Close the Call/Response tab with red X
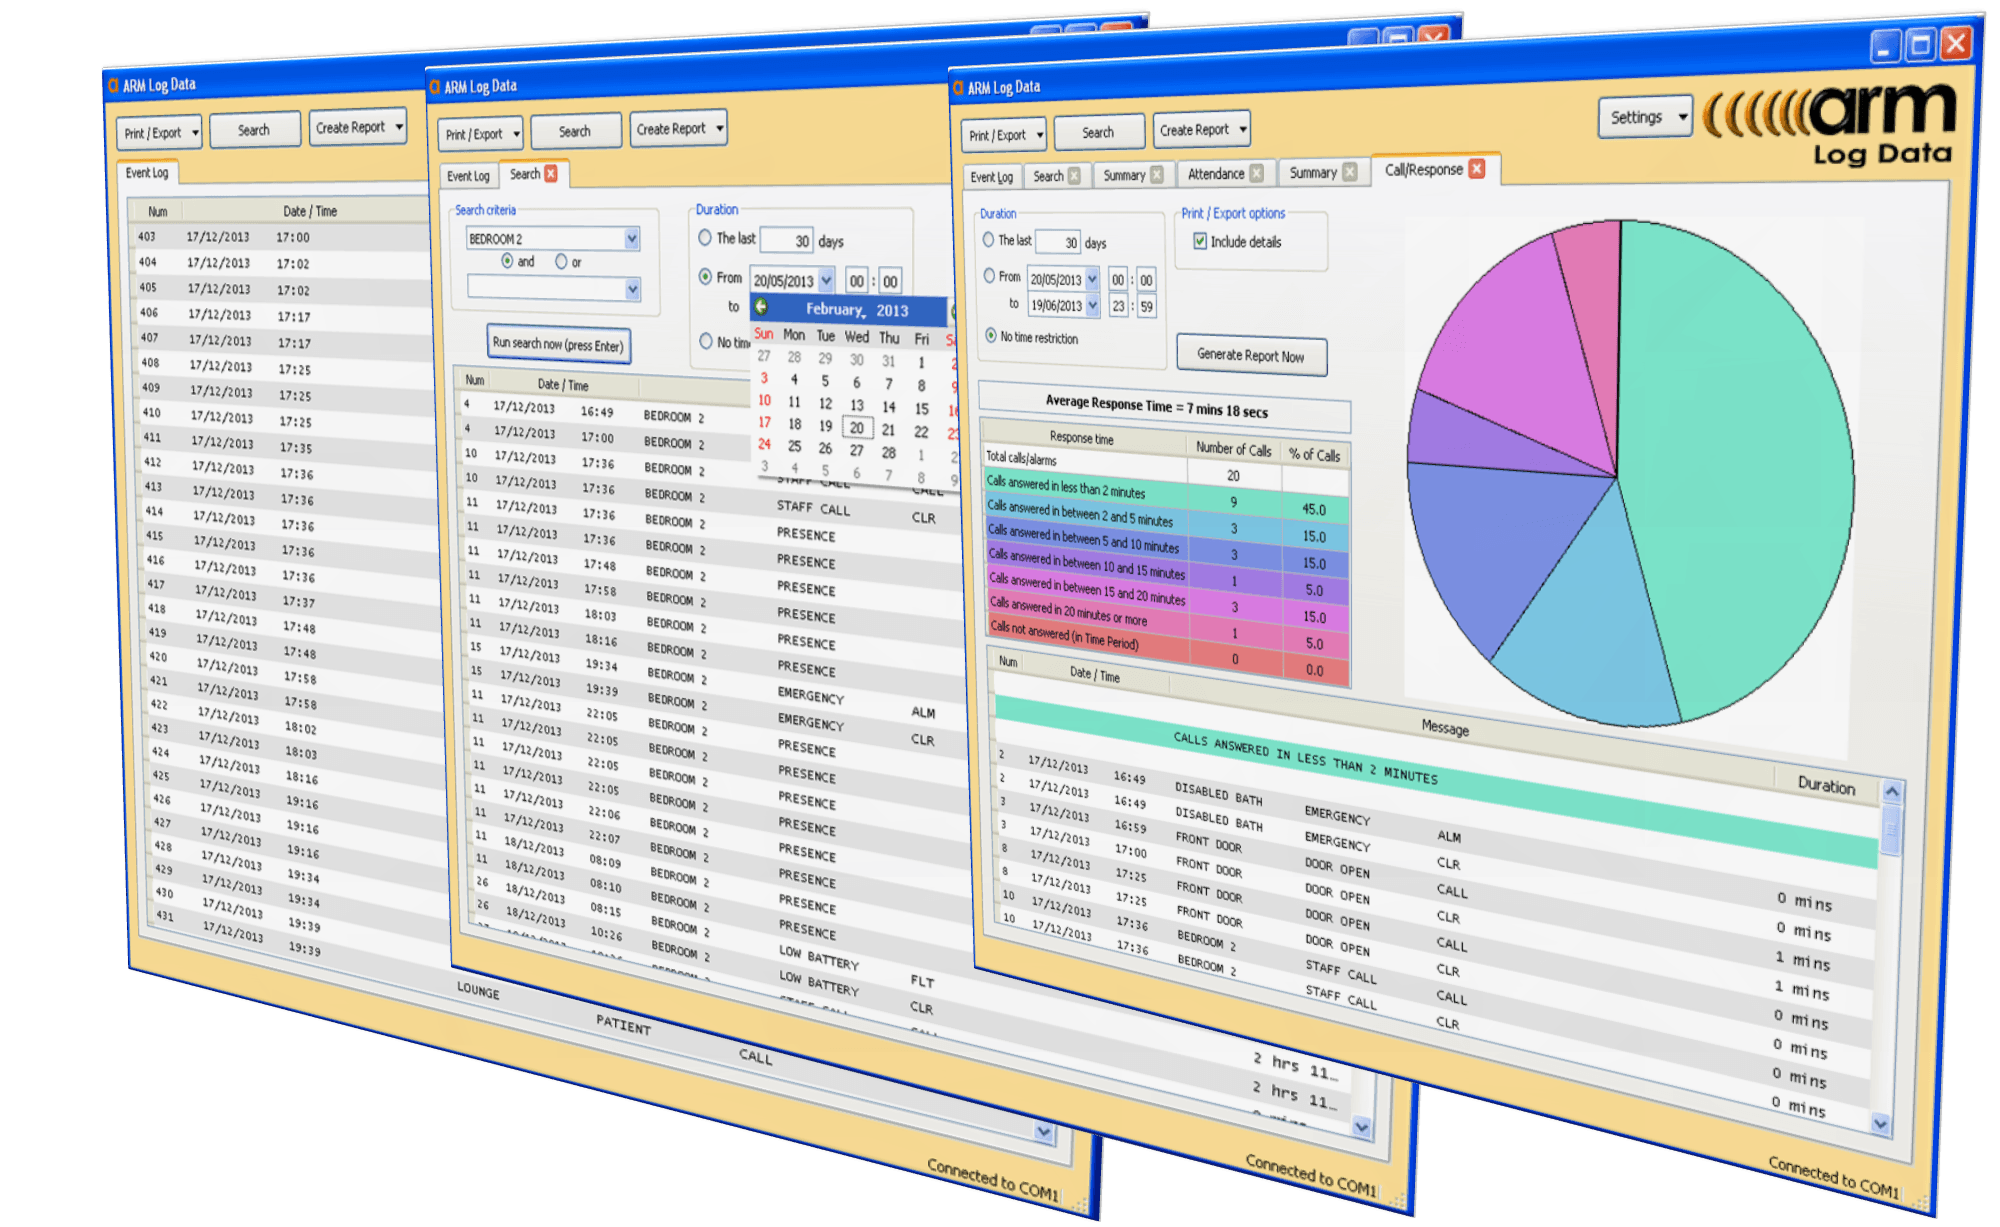2000x1227 pixels. pos(1477,169)
